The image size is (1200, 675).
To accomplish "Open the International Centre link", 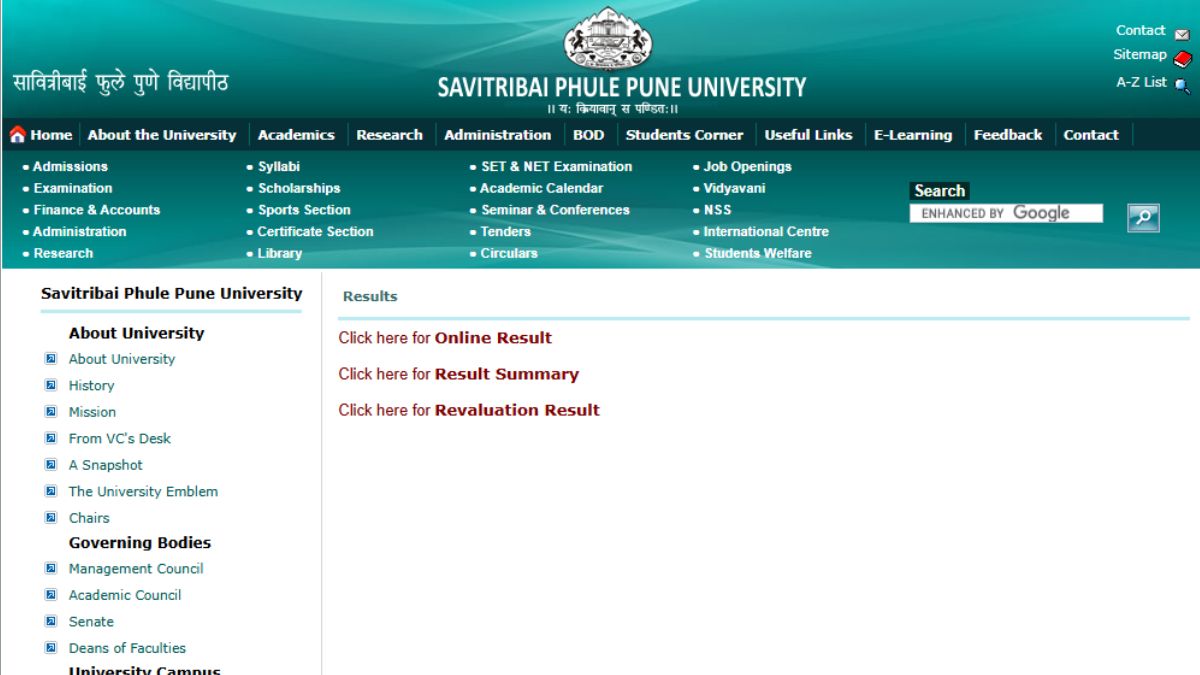I will point(766,231).
